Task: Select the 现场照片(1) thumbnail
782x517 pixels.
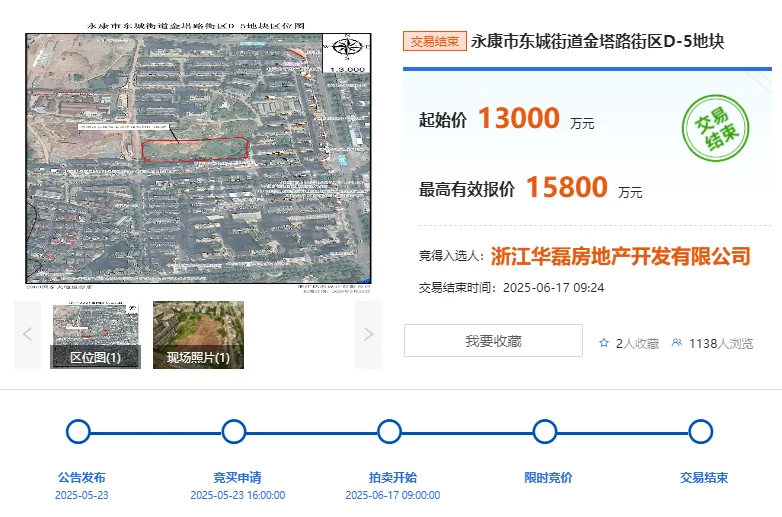Action: (x=198, y=335)
